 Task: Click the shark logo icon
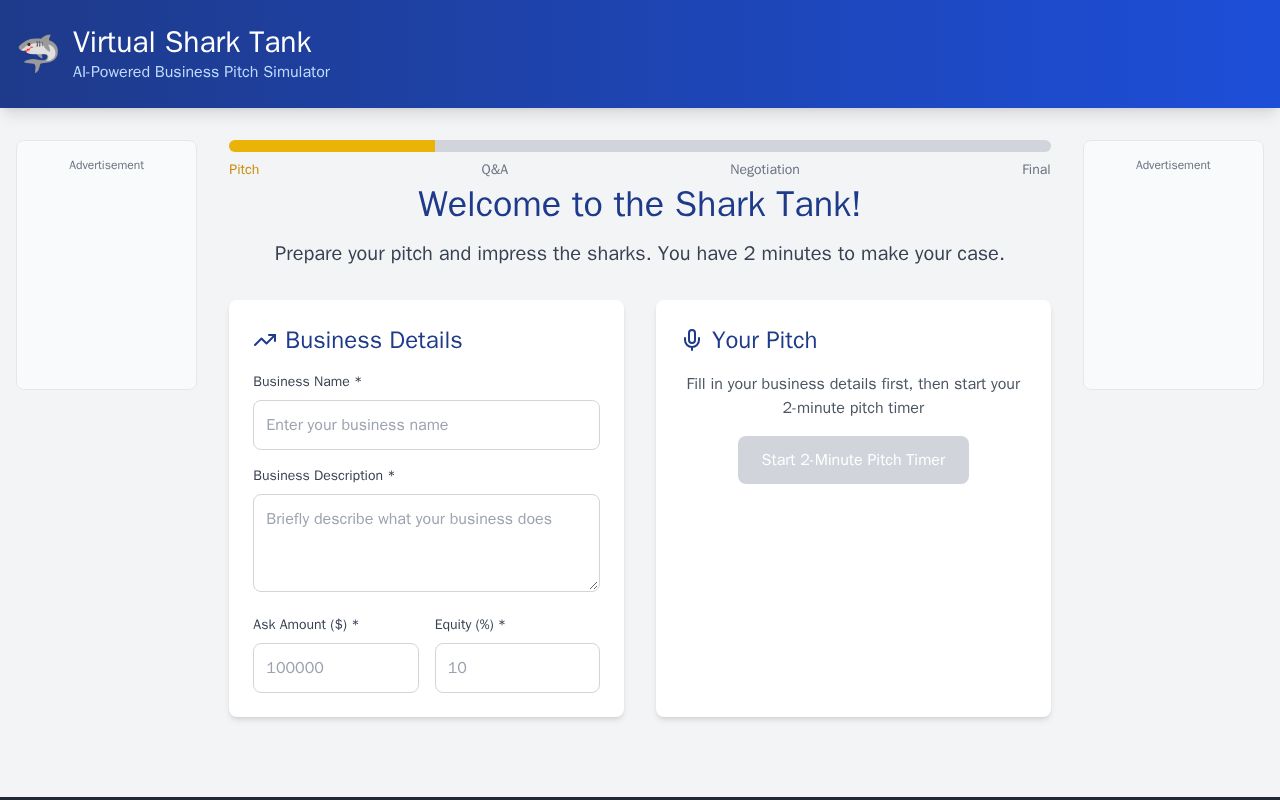click(38, 53)
